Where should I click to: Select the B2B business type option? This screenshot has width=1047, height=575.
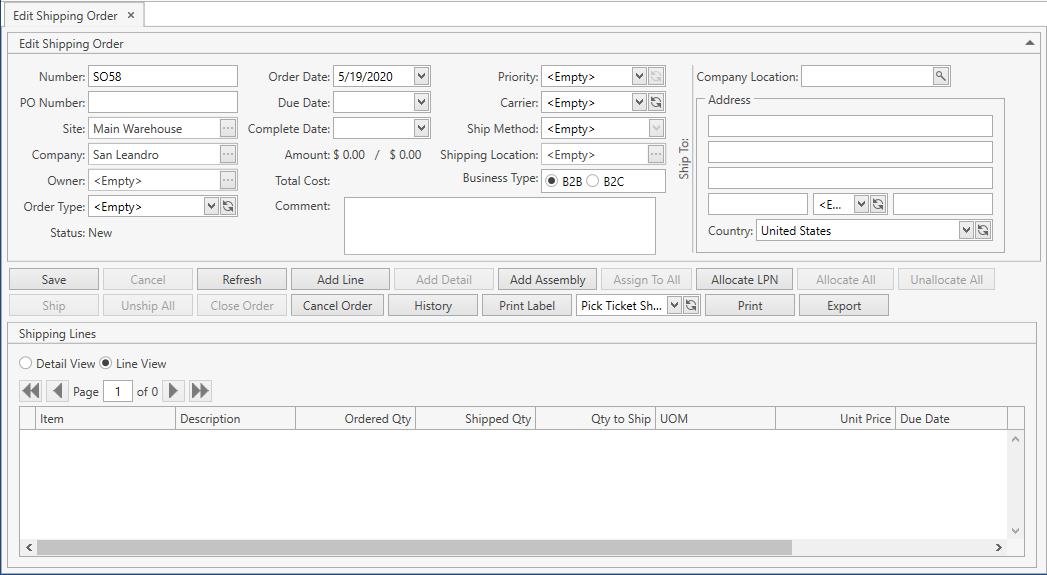click(552, 181)
